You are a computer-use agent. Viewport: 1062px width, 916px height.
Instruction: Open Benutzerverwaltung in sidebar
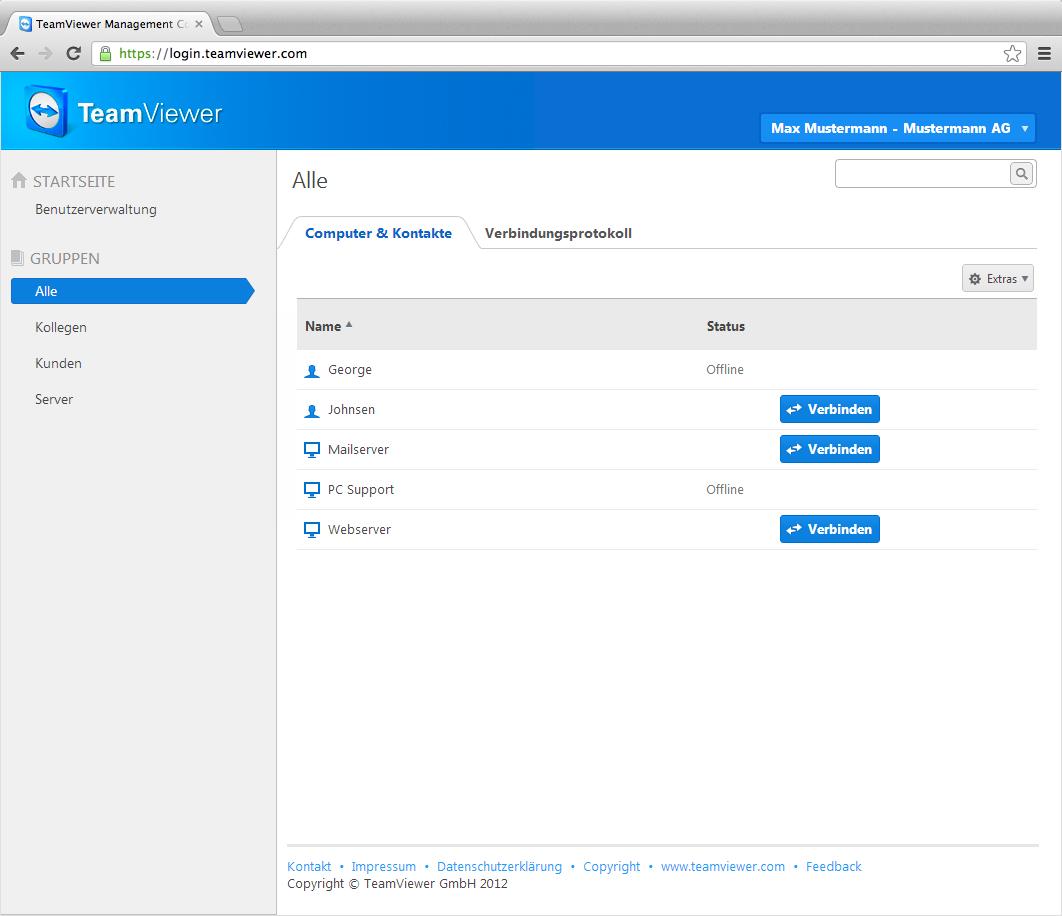point(95,209)
